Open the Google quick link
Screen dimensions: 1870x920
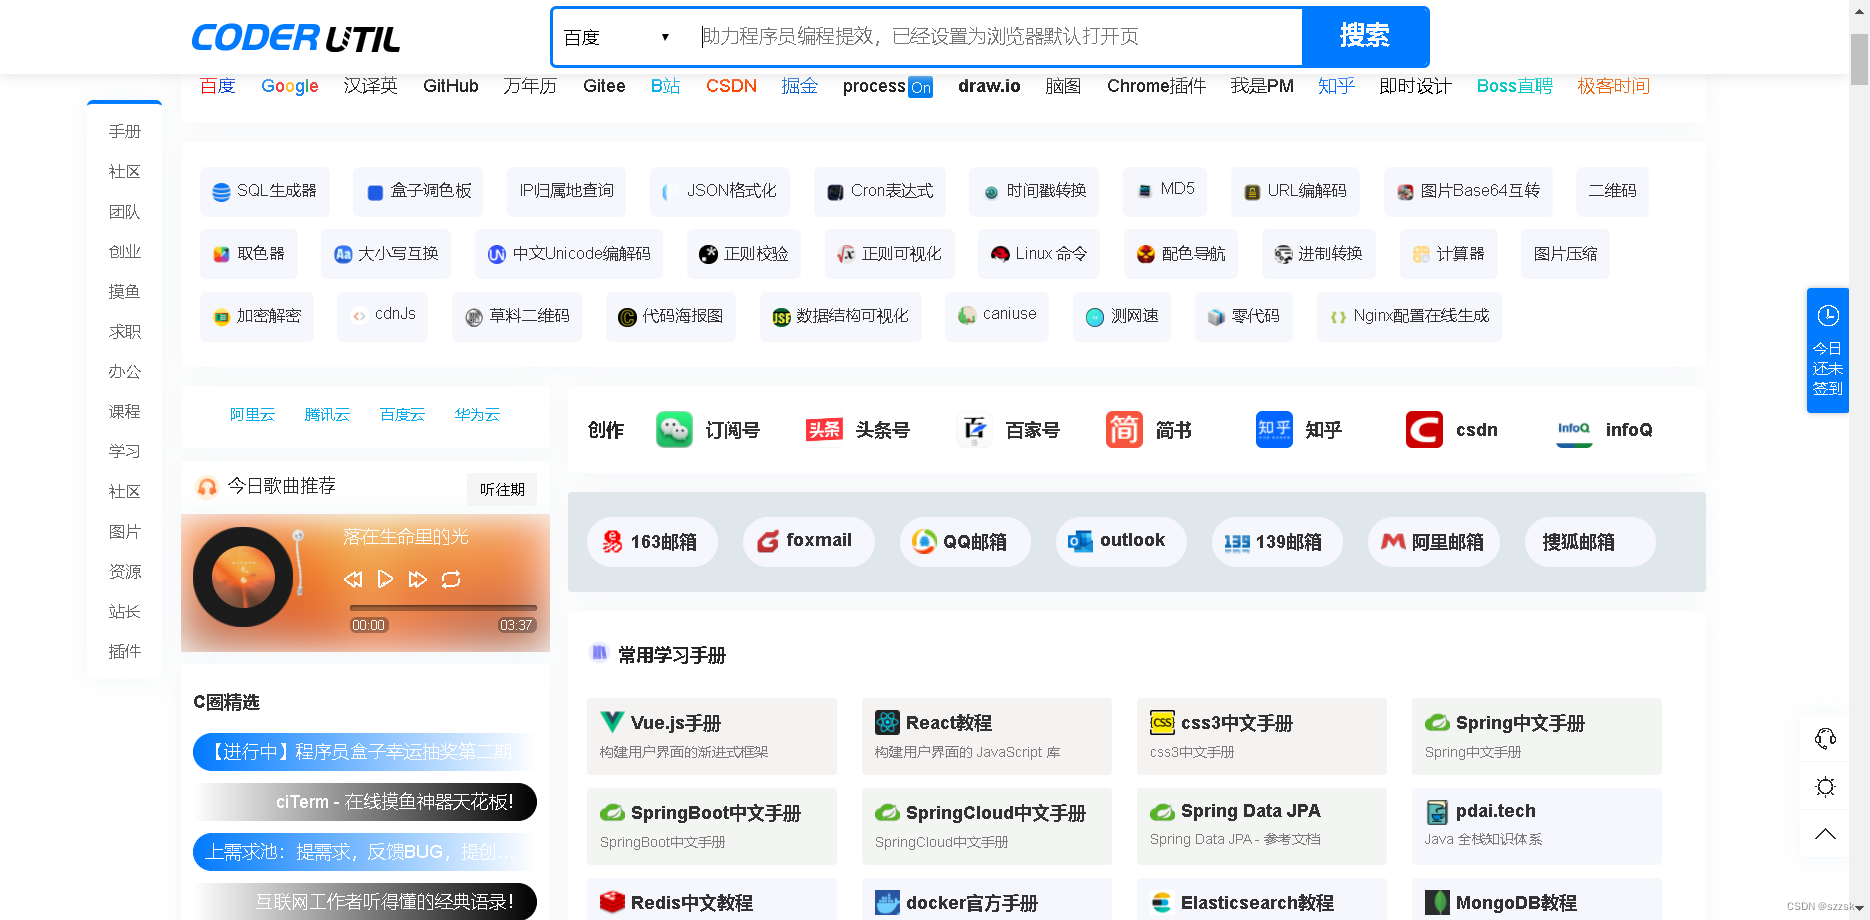(290, 86)
